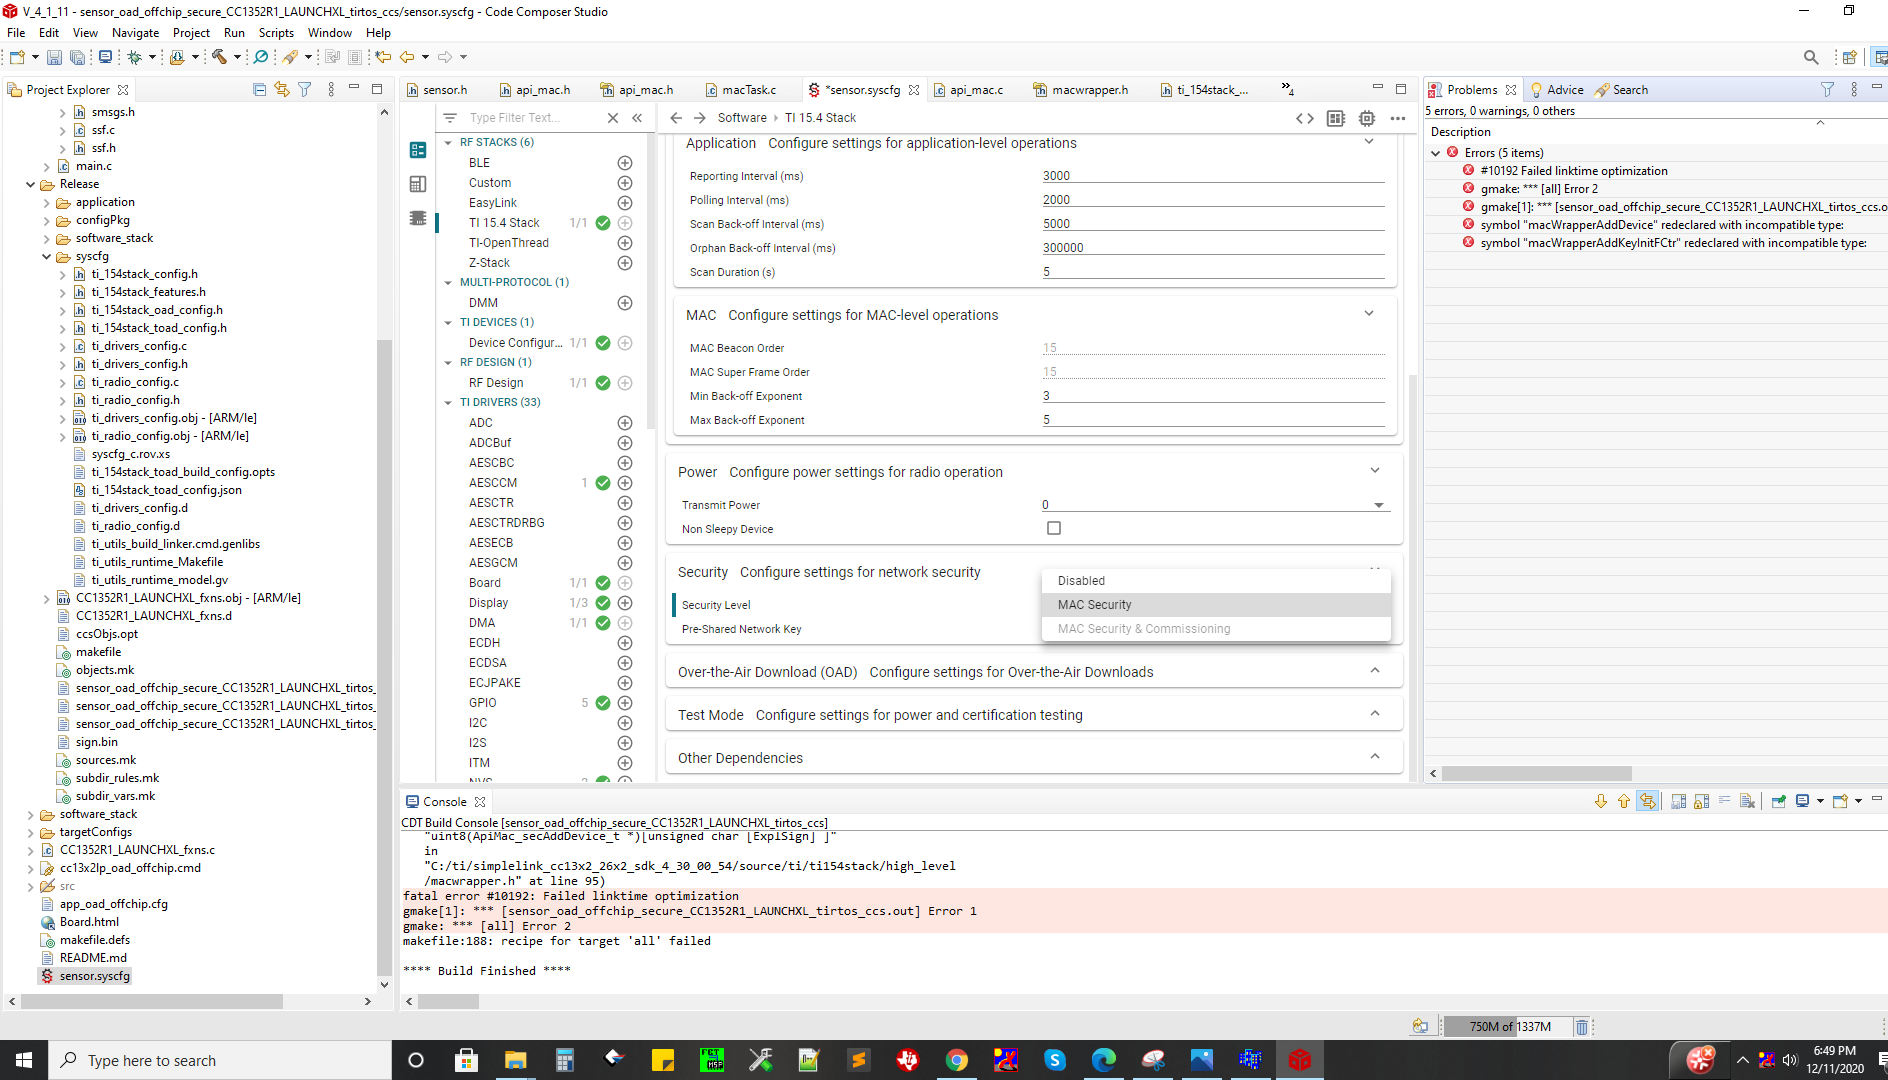Select sensor.syscfg in Project Explorer
The width and height of the screenshot is (1888, 1080).
(94, 976)
